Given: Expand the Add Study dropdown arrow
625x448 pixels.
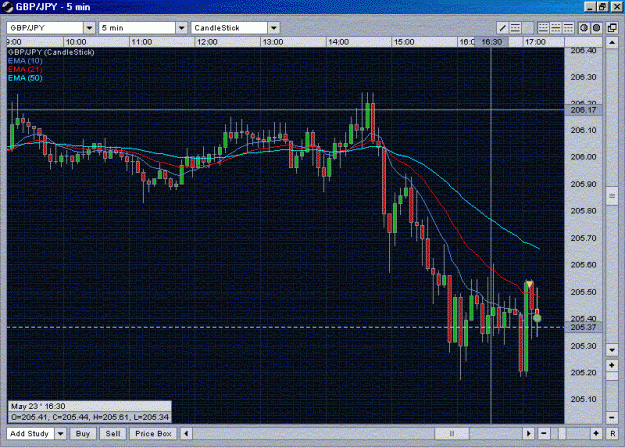Looking at the screenshot, I should (x=60, y=433).
